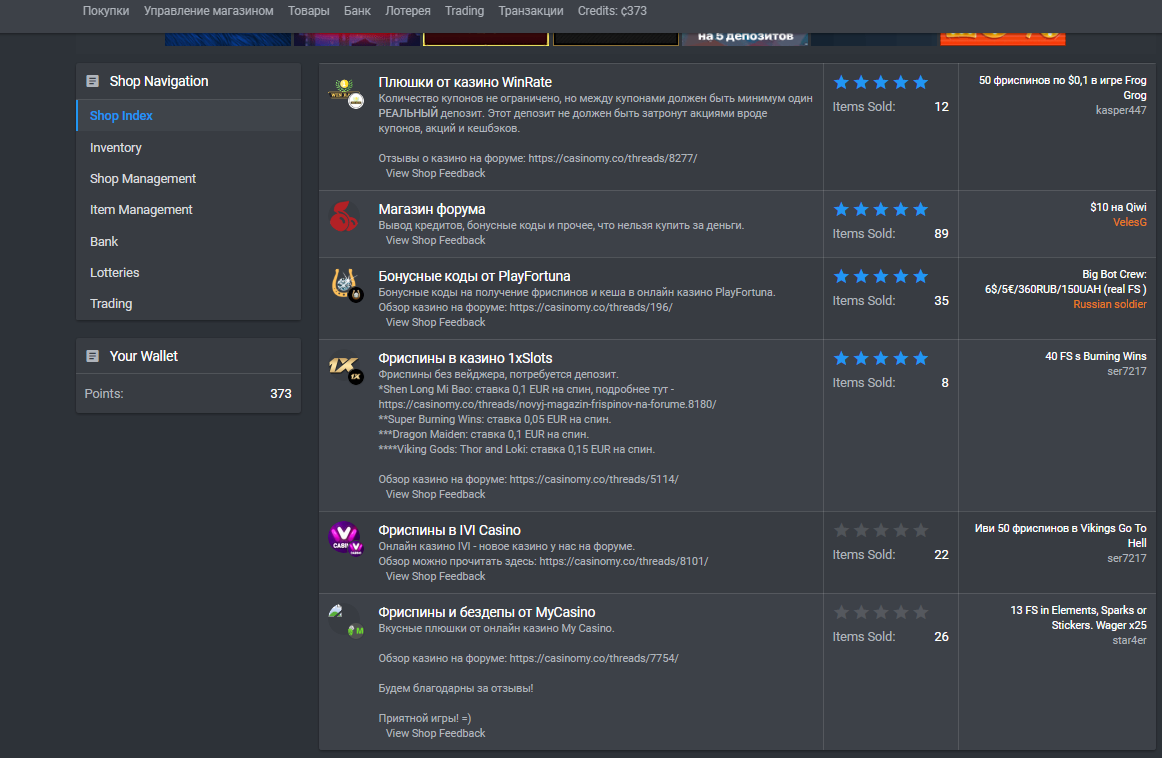The height and width of the screenshot is (758, 1162).
Task: View Shop Feedback for Магазин форума
Action: pyautogui.click(x=436, y=241)
